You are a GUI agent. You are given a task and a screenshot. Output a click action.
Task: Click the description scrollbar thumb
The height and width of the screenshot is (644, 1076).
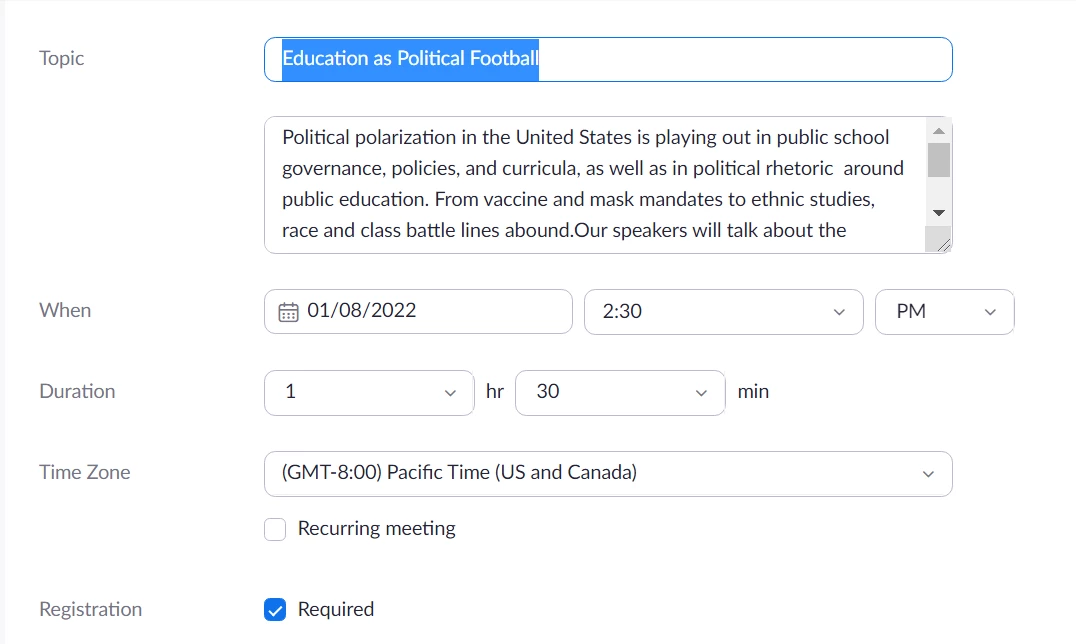tap(938, 160)
